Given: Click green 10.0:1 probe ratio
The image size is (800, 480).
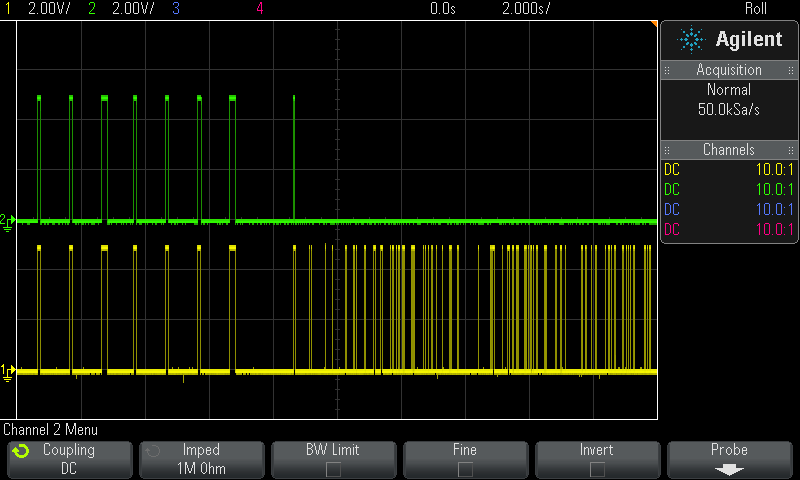Looking at the screenshot, I should tap(774, 189).
